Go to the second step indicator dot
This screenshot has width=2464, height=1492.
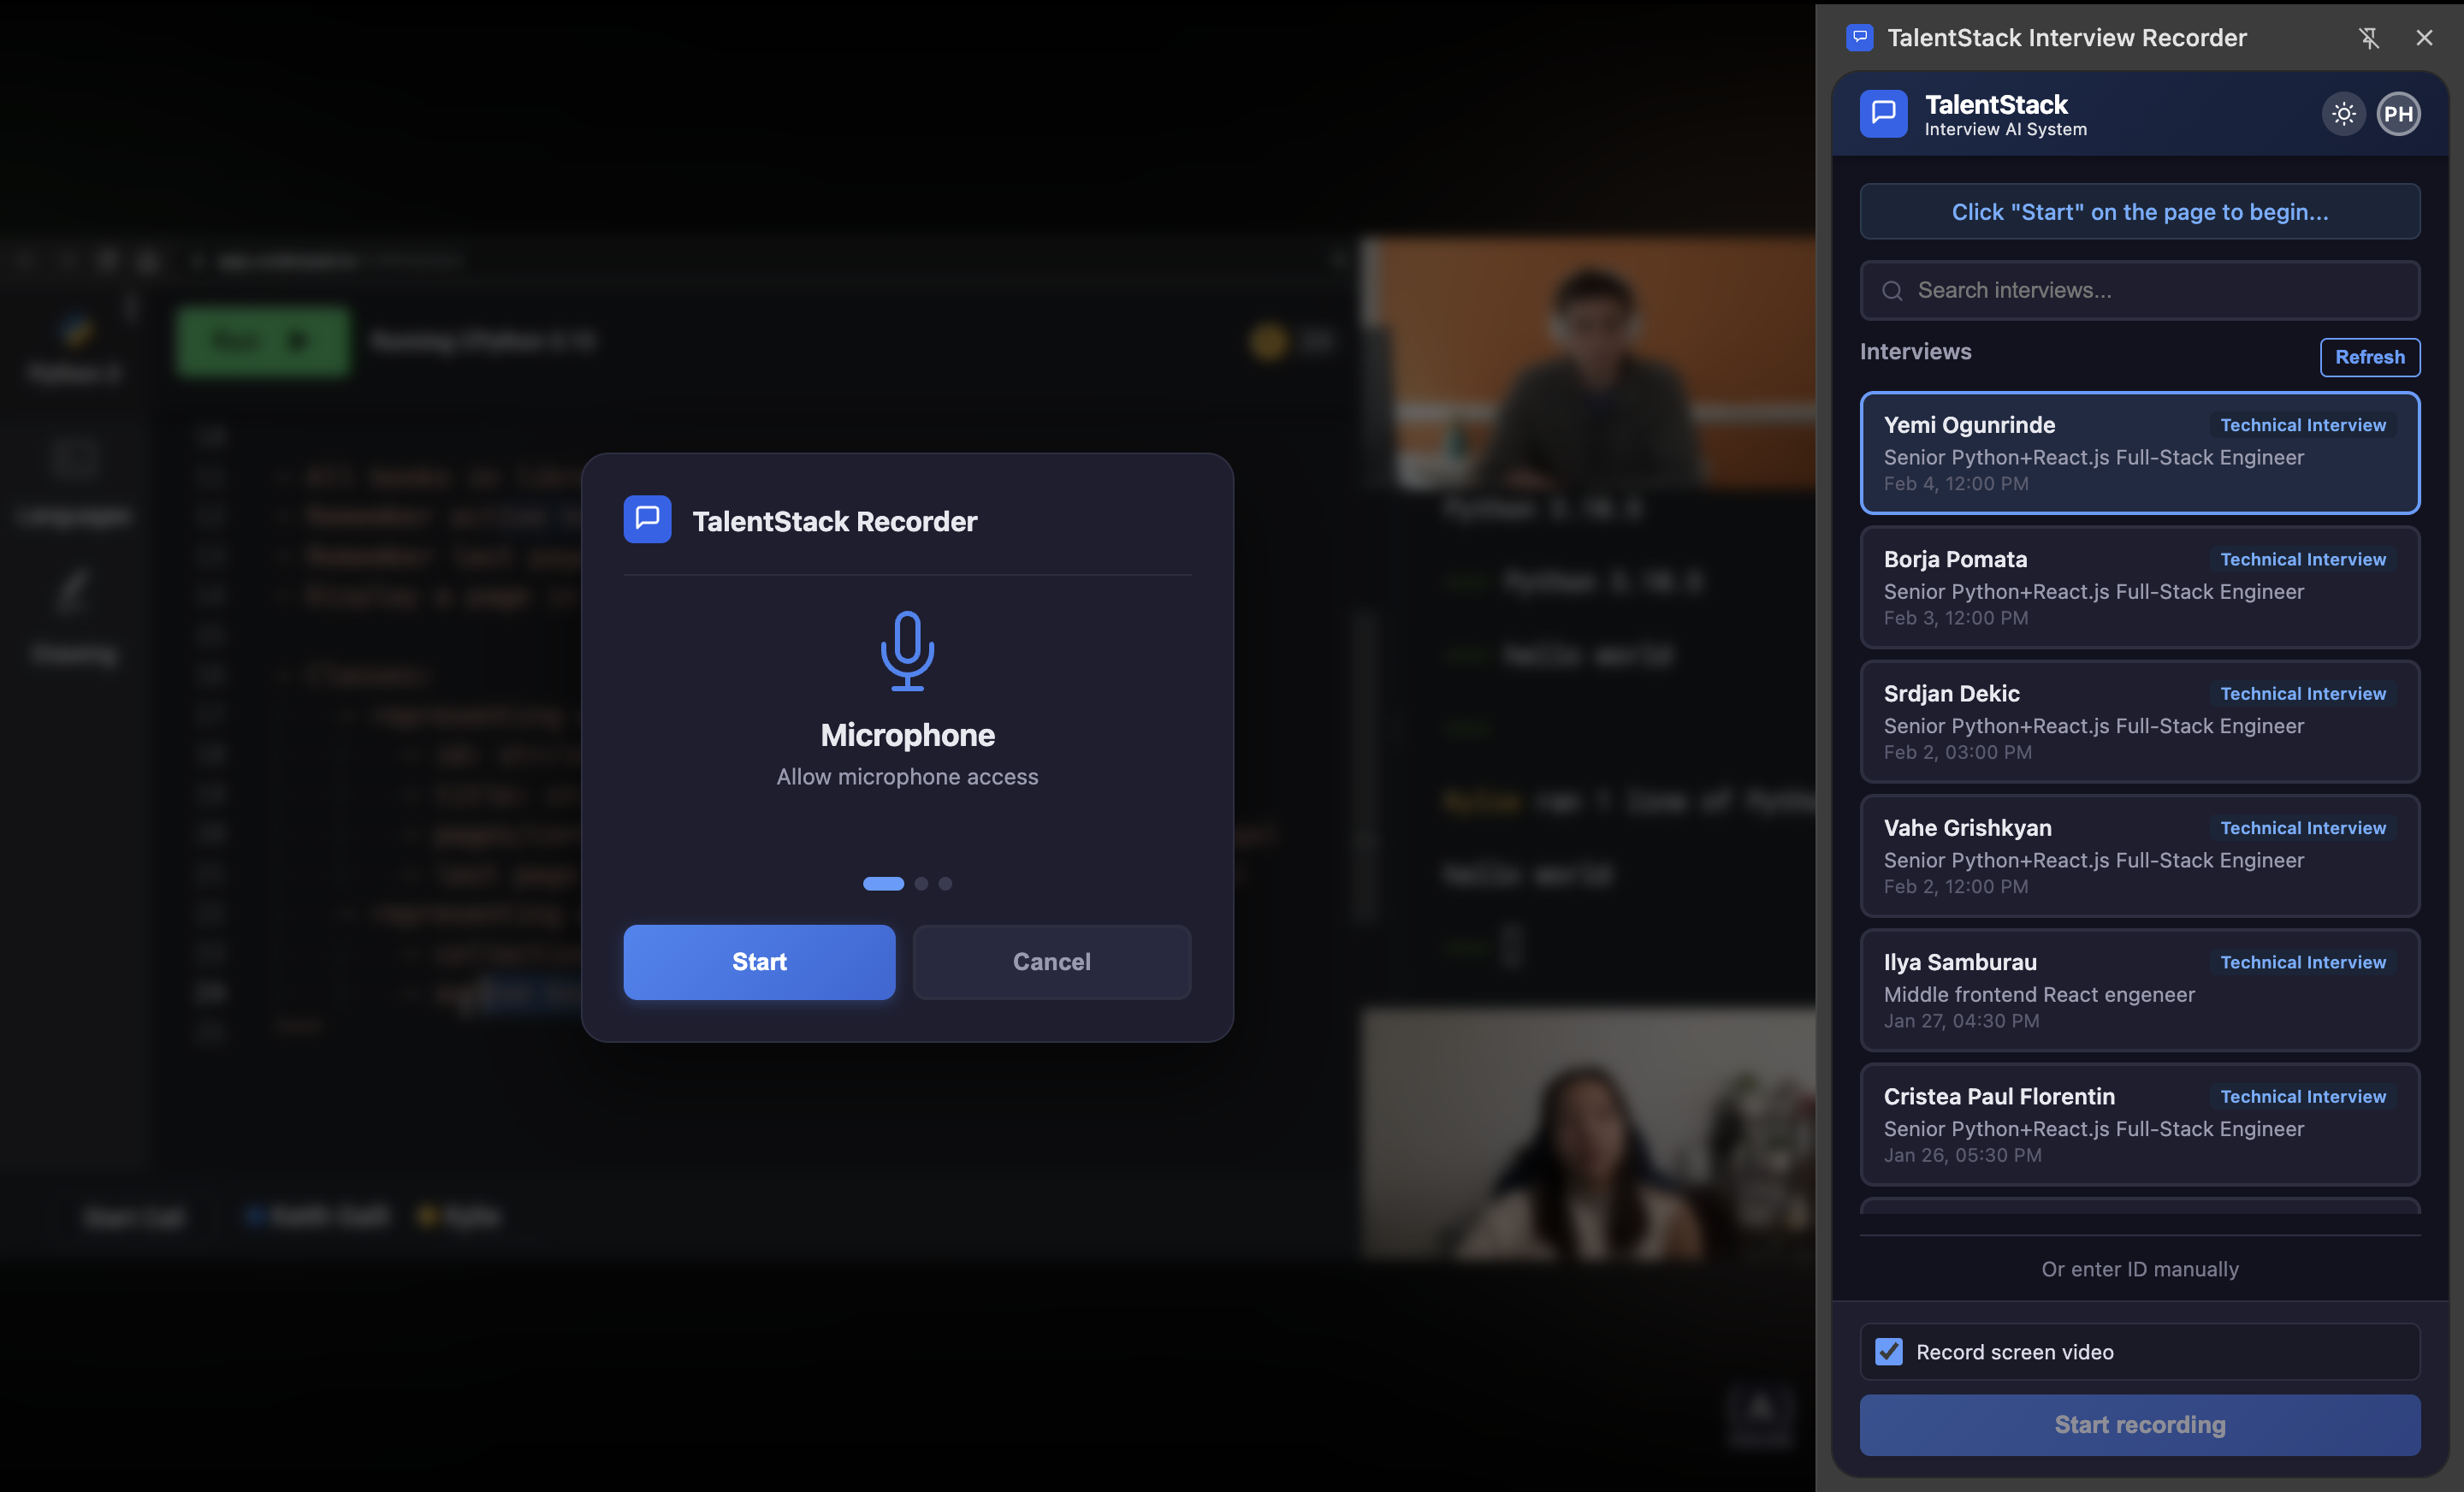point(921,884)
